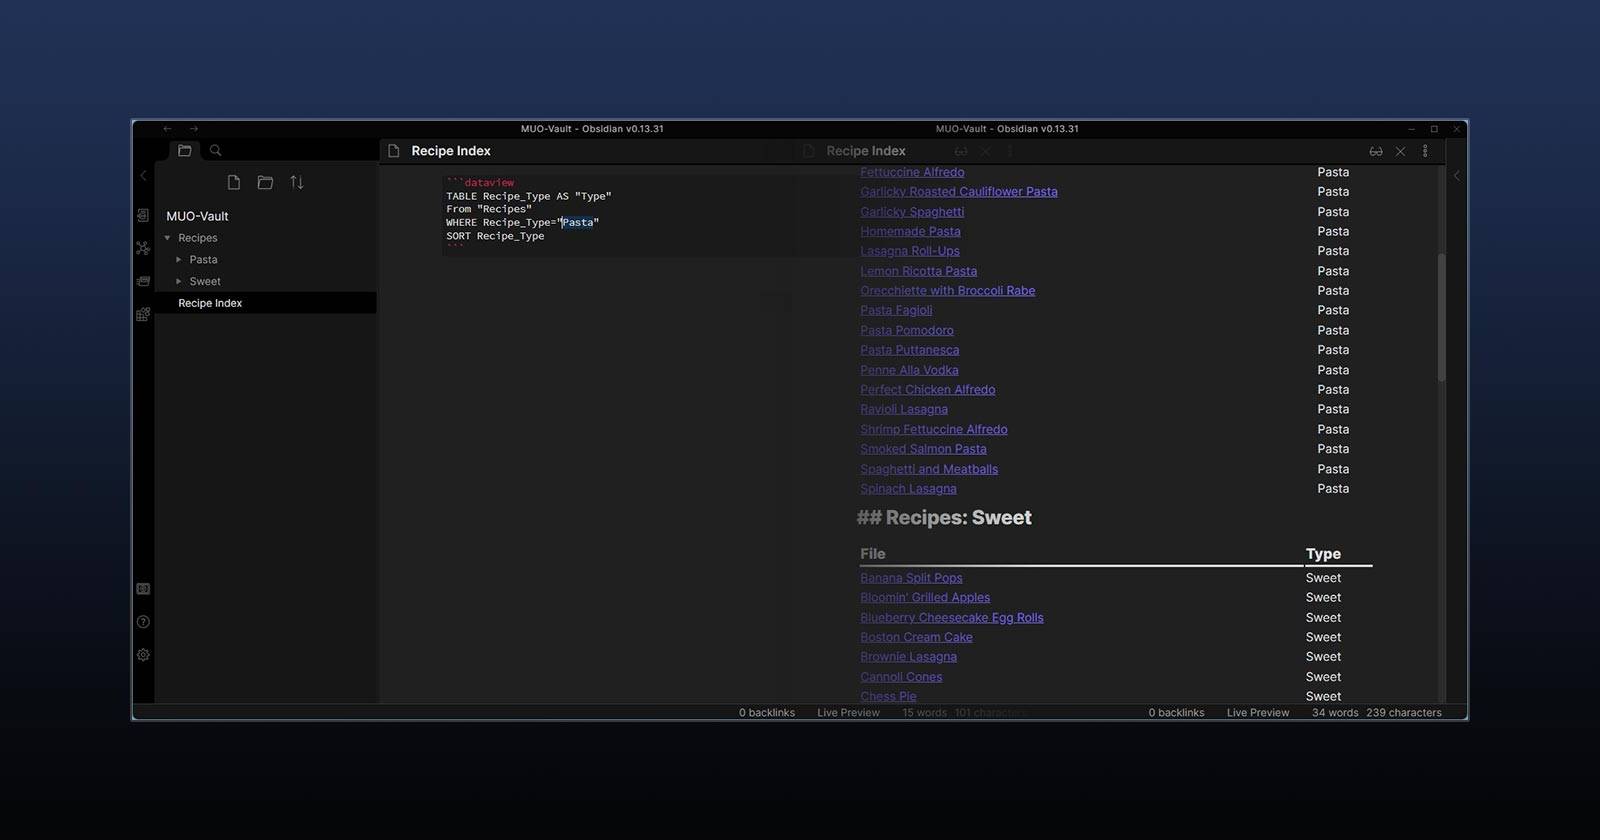Open more options three-dot menu

click(x=1425, y=151)
